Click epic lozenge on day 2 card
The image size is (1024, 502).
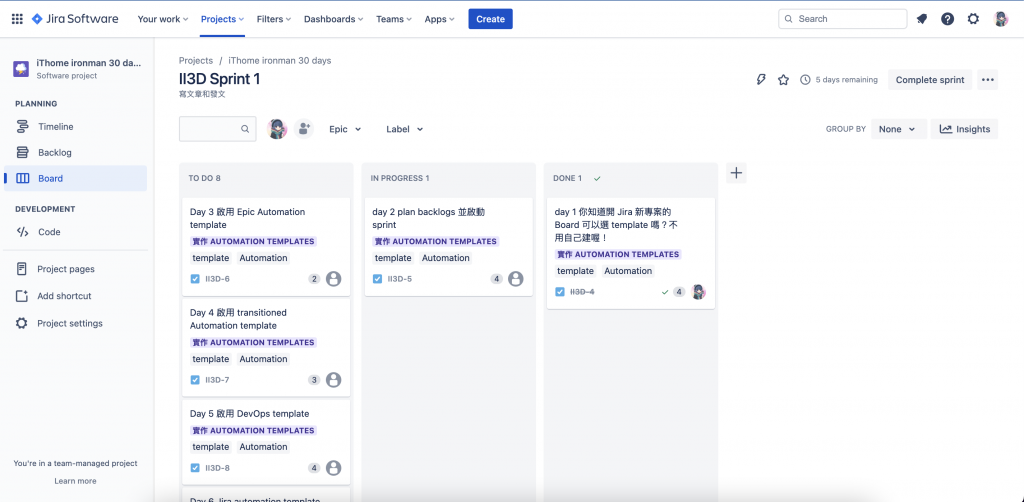point(436,242)
